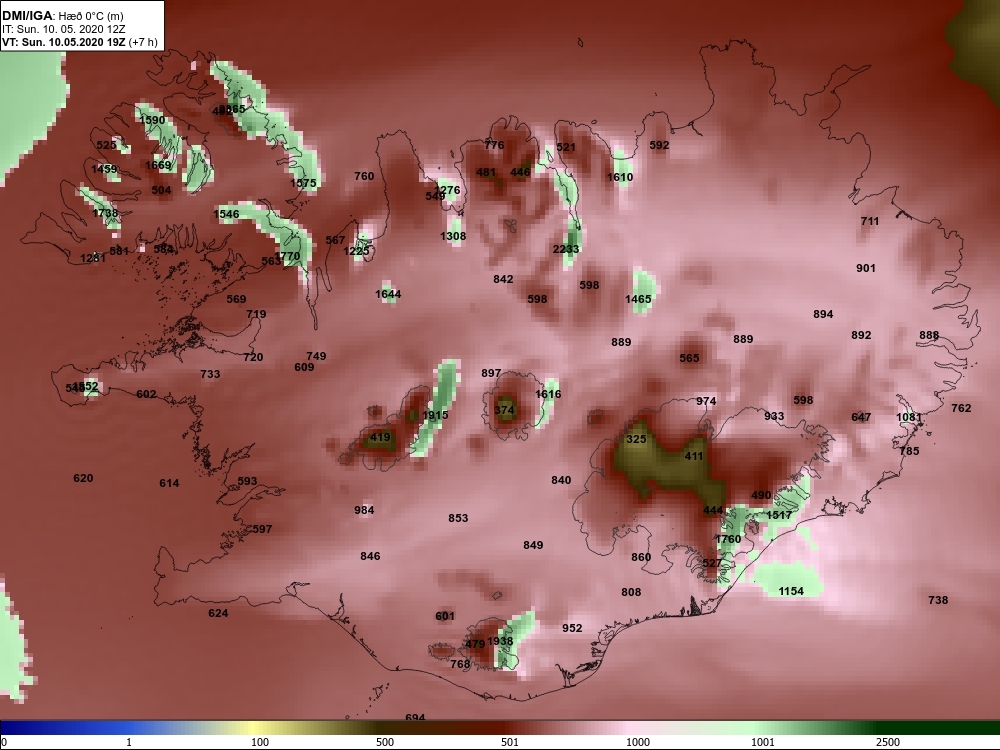Select the 374 glacier value
Image resolution: width=1000 pixels, height=750 pixels.
pyautogui.click(x=504, y=410)
